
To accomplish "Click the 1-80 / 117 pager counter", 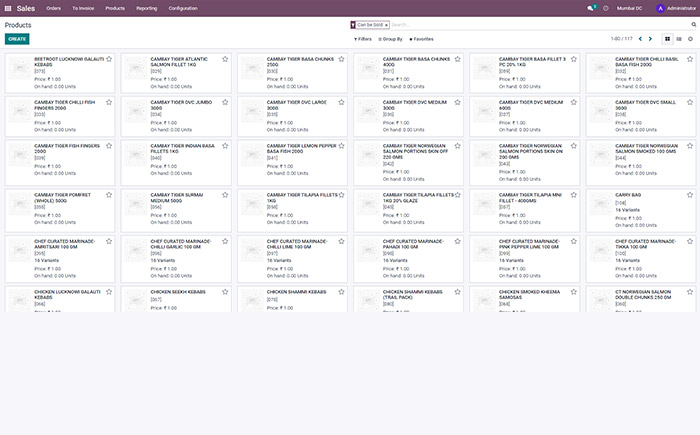I will point(621,39).
